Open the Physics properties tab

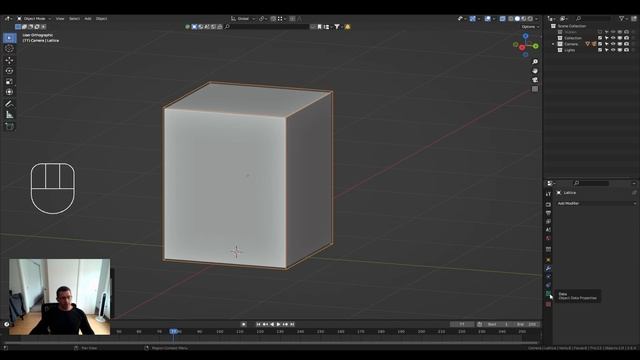548,277
